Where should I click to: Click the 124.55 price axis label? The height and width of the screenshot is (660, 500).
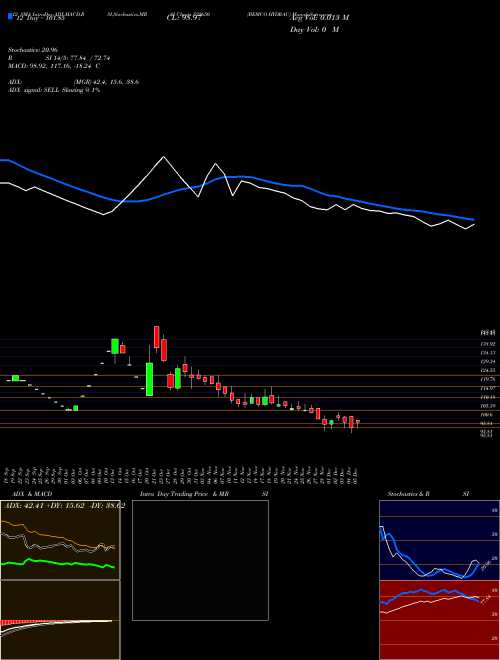[487, 371]
